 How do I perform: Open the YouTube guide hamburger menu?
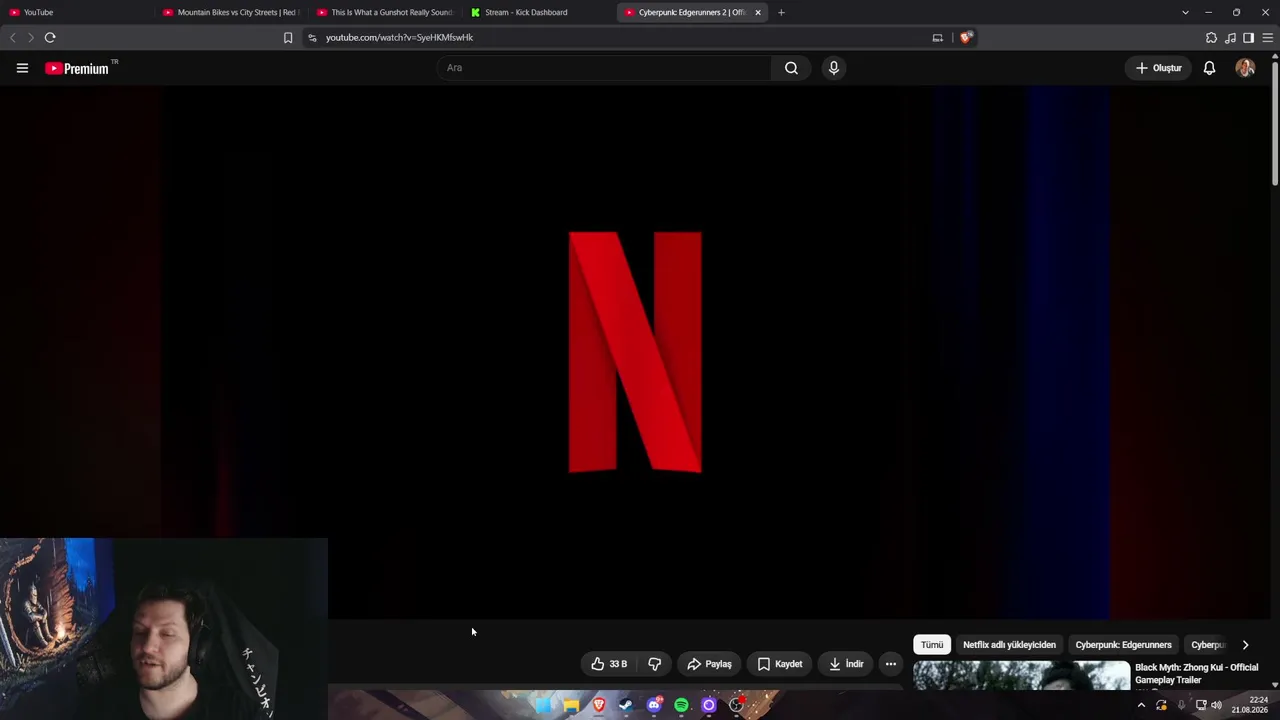[22, 68]
